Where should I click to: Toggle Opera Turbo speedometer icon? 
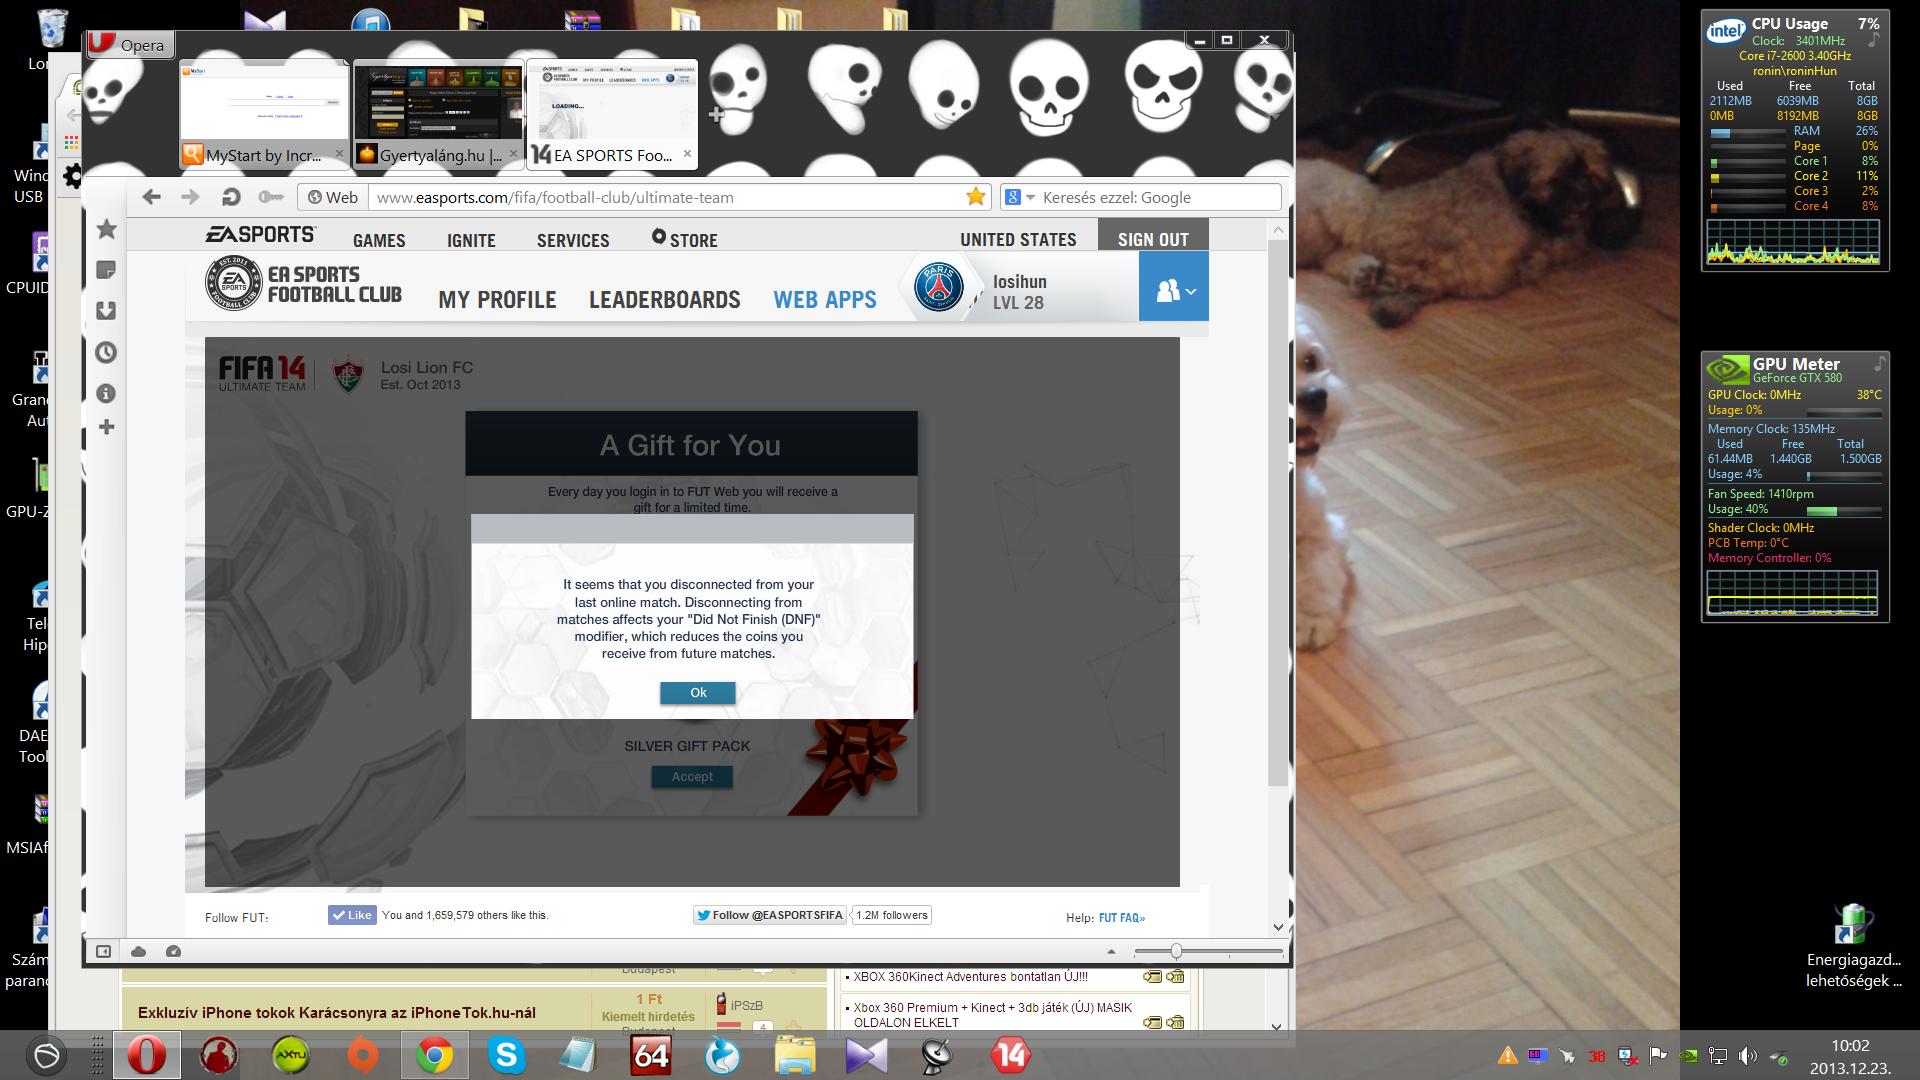click(x=173, y=951)
